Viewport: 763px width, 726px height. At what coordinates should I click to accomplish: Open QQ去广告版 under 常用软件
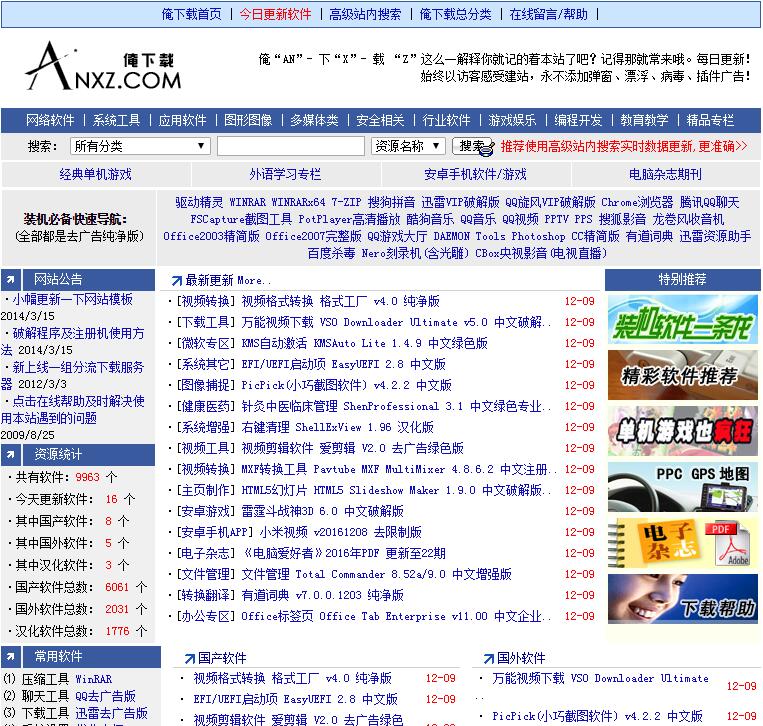point(105,696)
